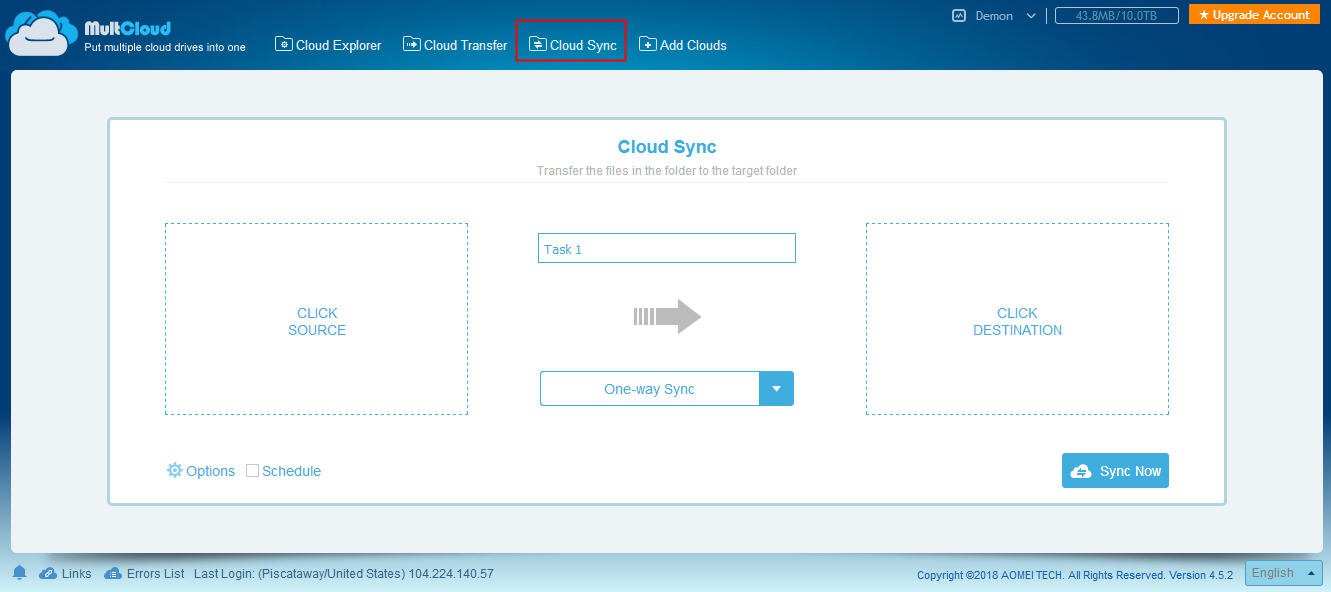Open the Links page

(x=76, y=574)
